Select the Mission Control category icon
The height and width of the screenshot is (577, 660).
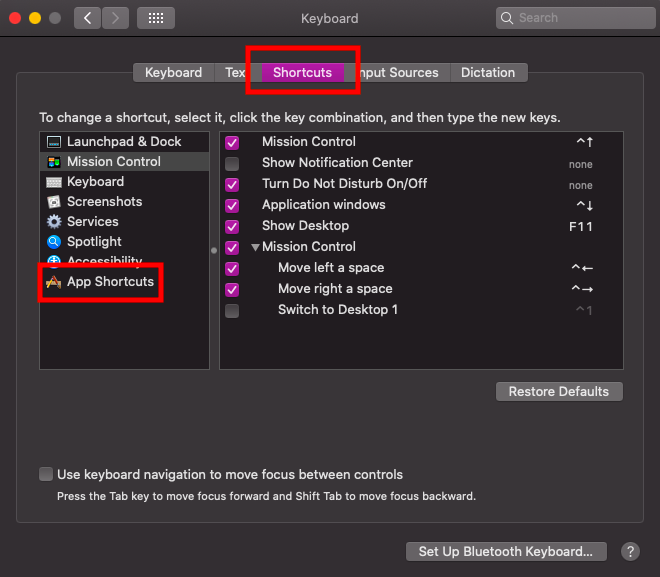pyautogui.click(x=53, y=162)
